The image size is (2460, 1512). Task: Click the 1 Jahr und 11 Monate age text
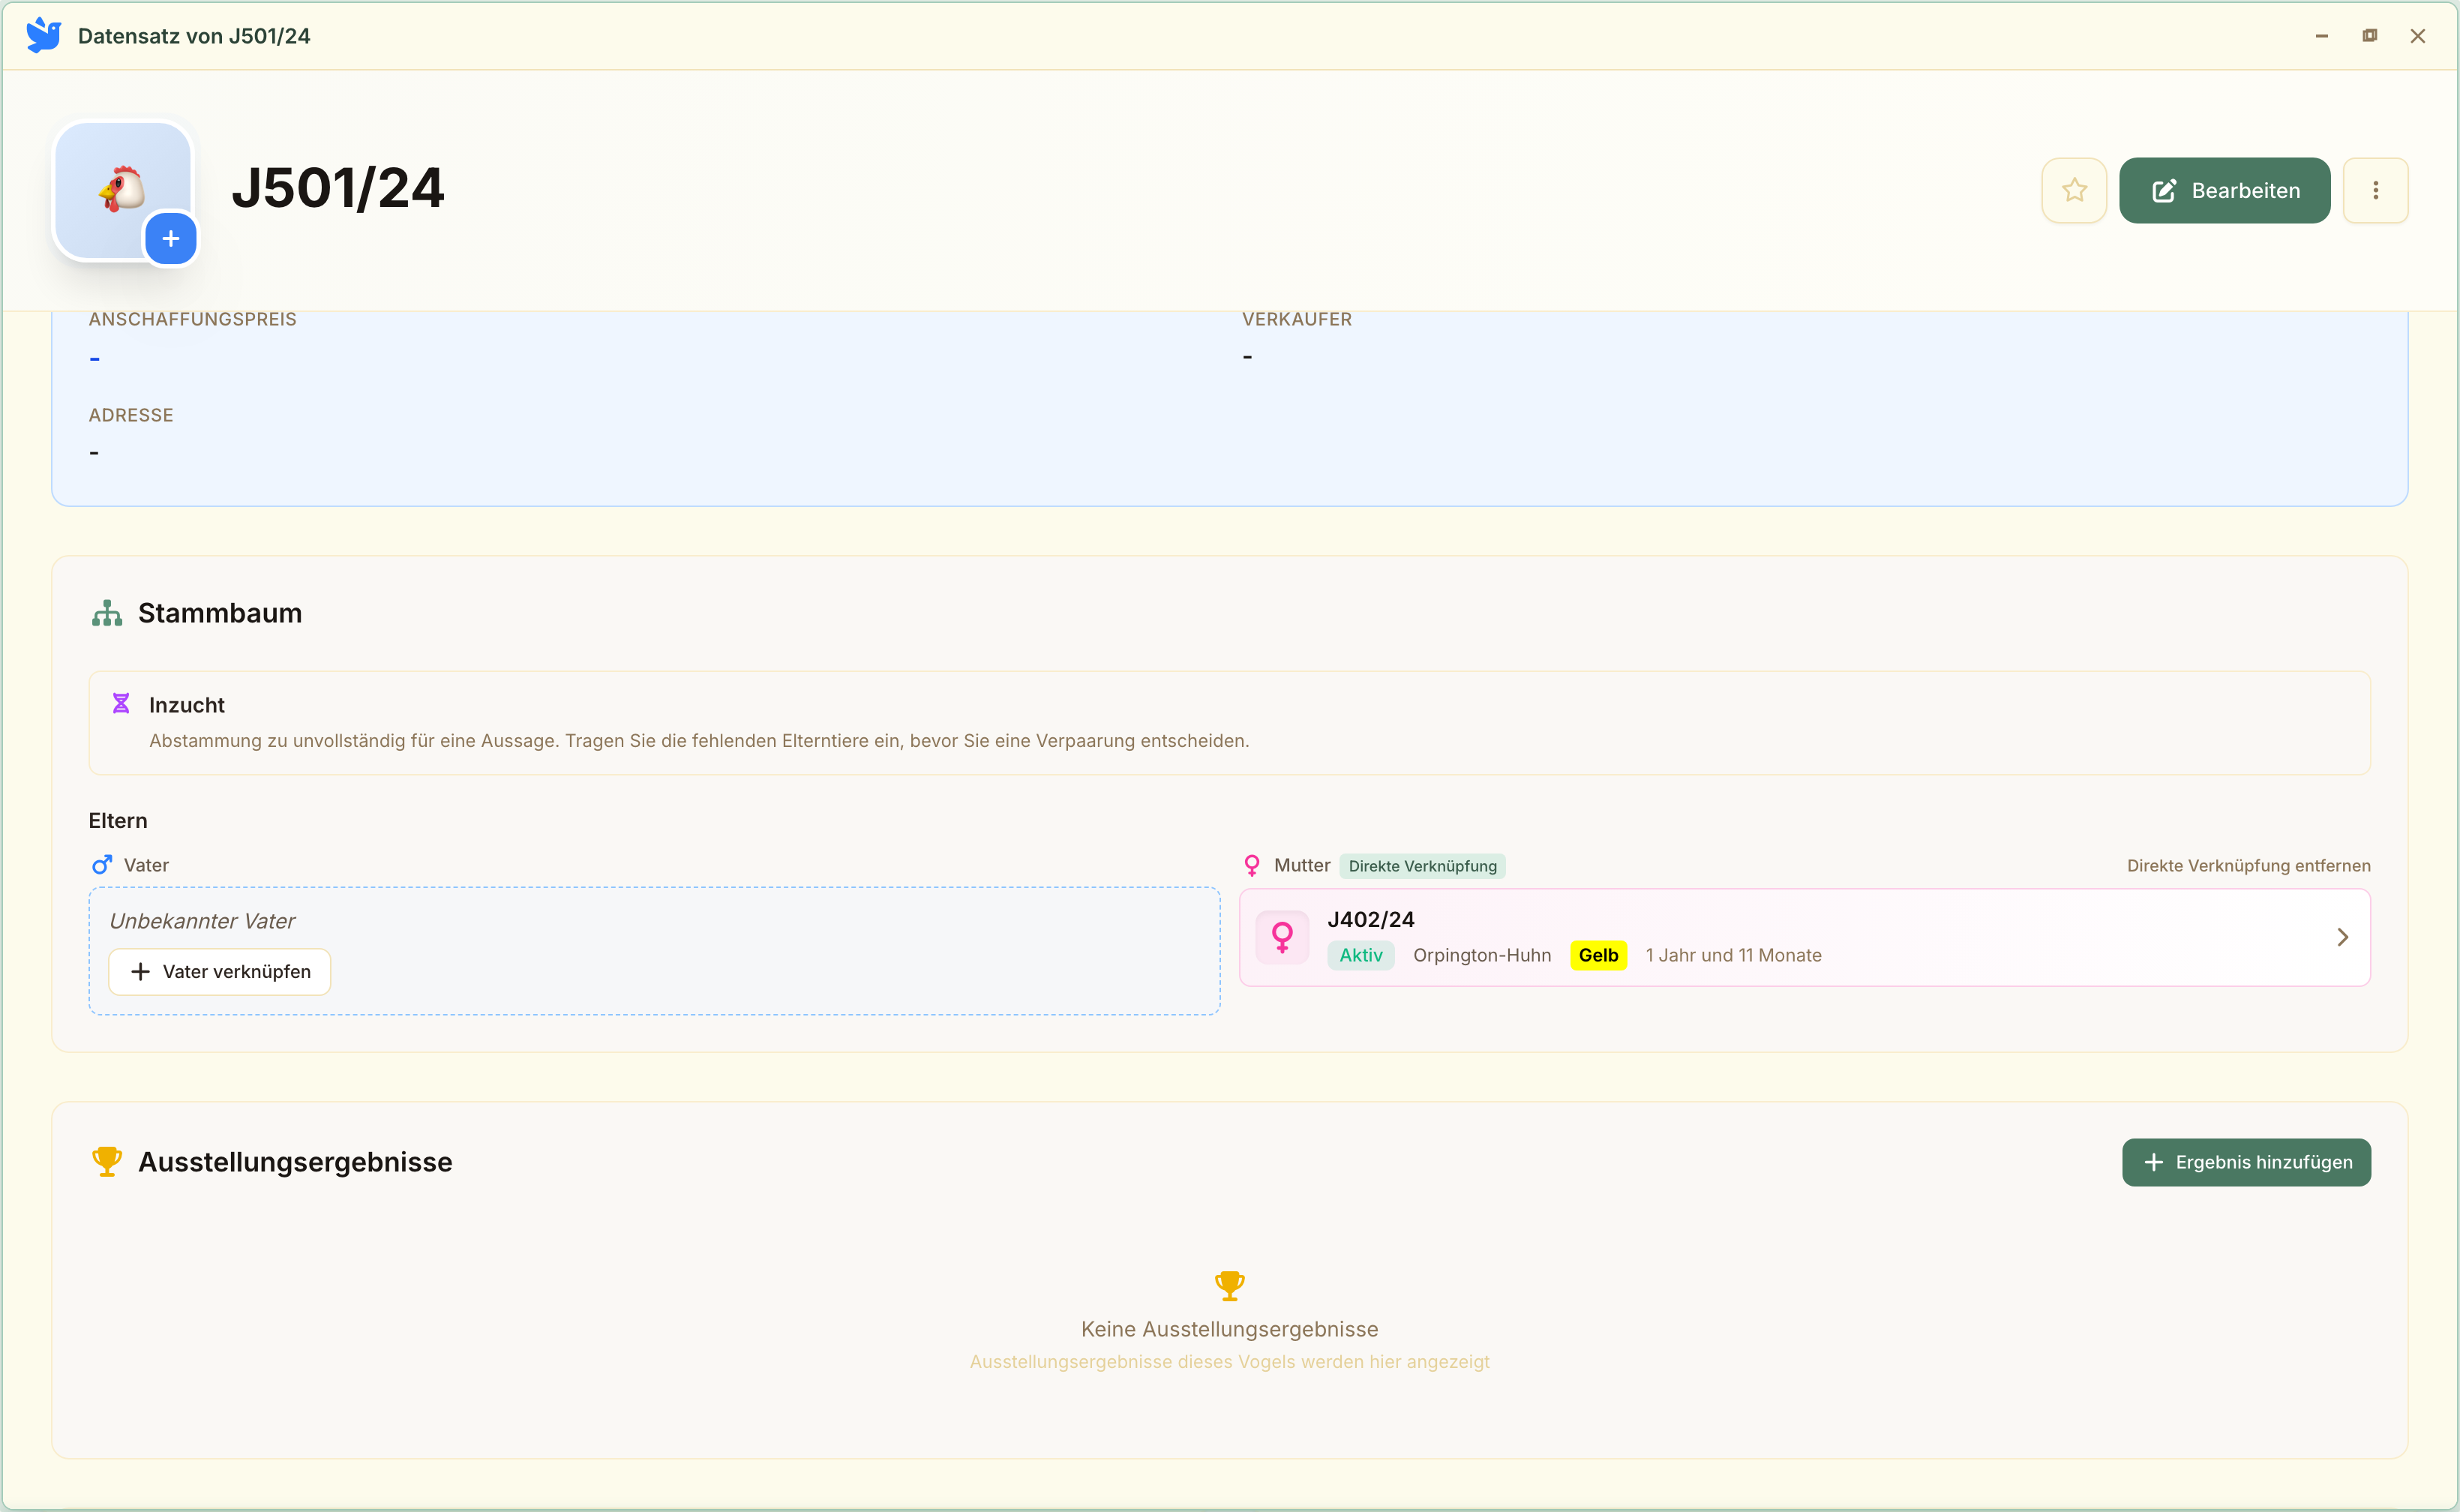[1733, 955]
